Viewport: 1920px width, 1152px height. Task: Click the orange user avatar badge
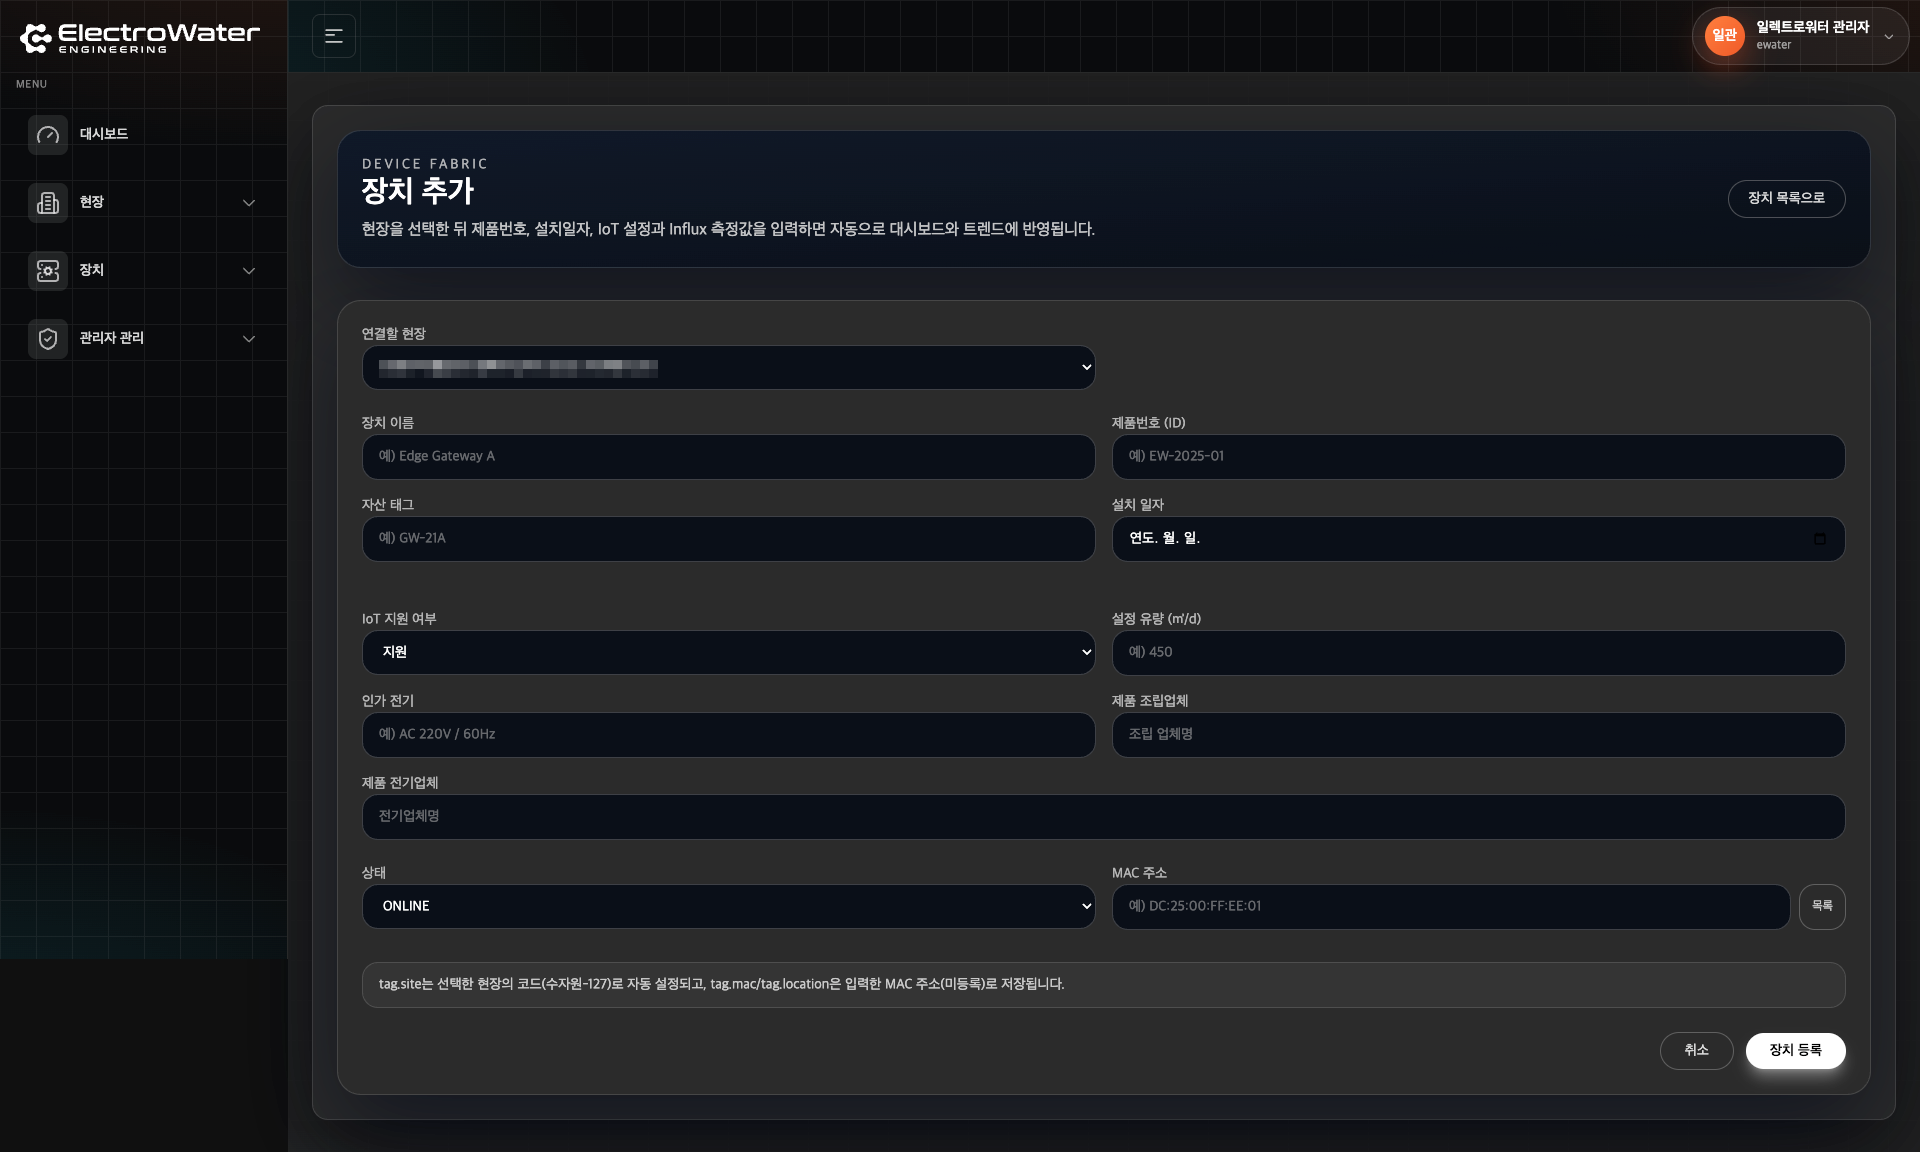(x=1724, y=36)
